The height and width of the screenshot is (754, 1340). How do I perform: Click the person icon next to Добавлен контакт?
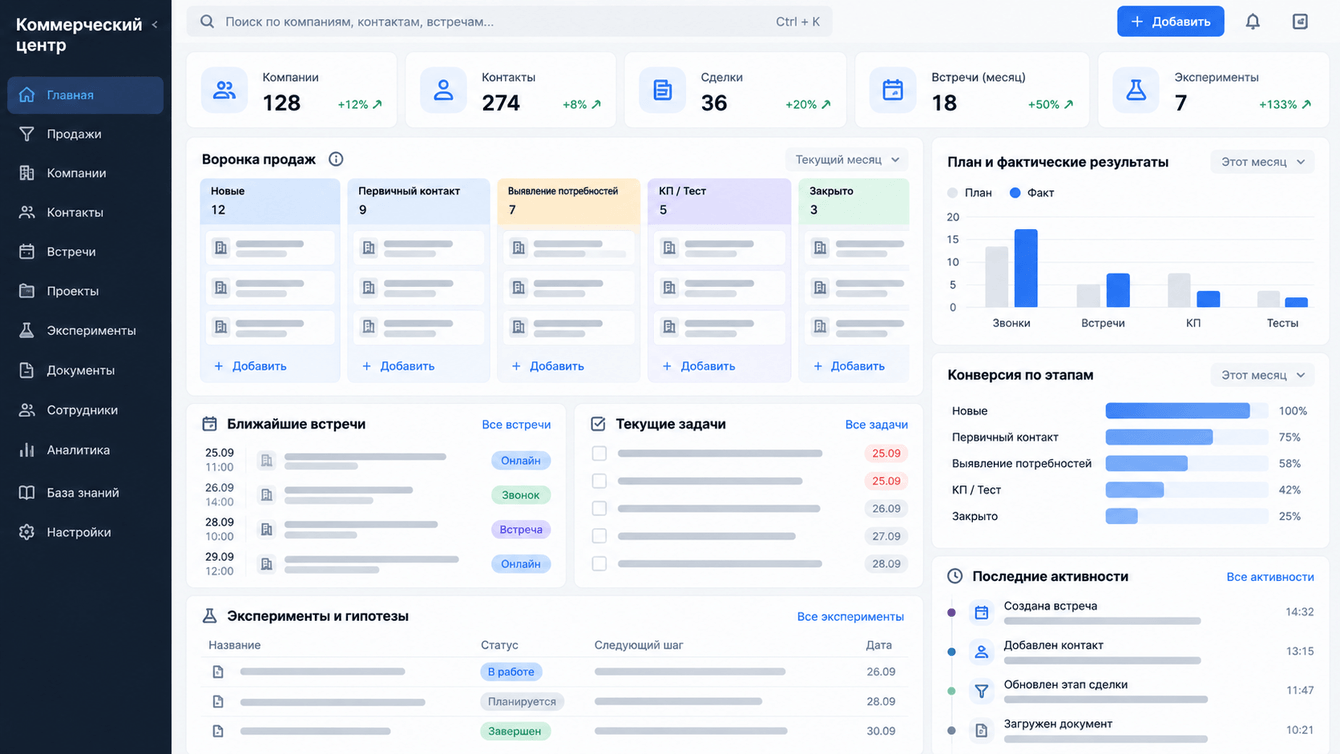tap(981, 652)
